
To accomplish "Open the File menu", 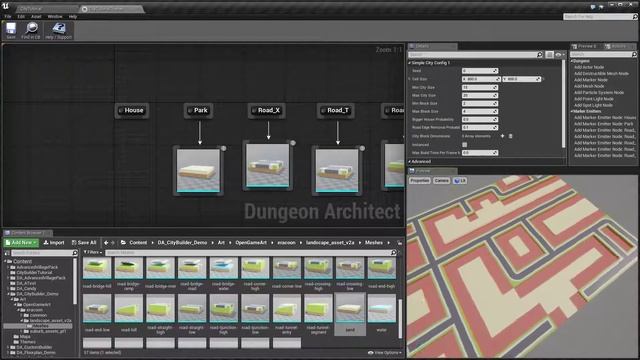I will 8,17.
